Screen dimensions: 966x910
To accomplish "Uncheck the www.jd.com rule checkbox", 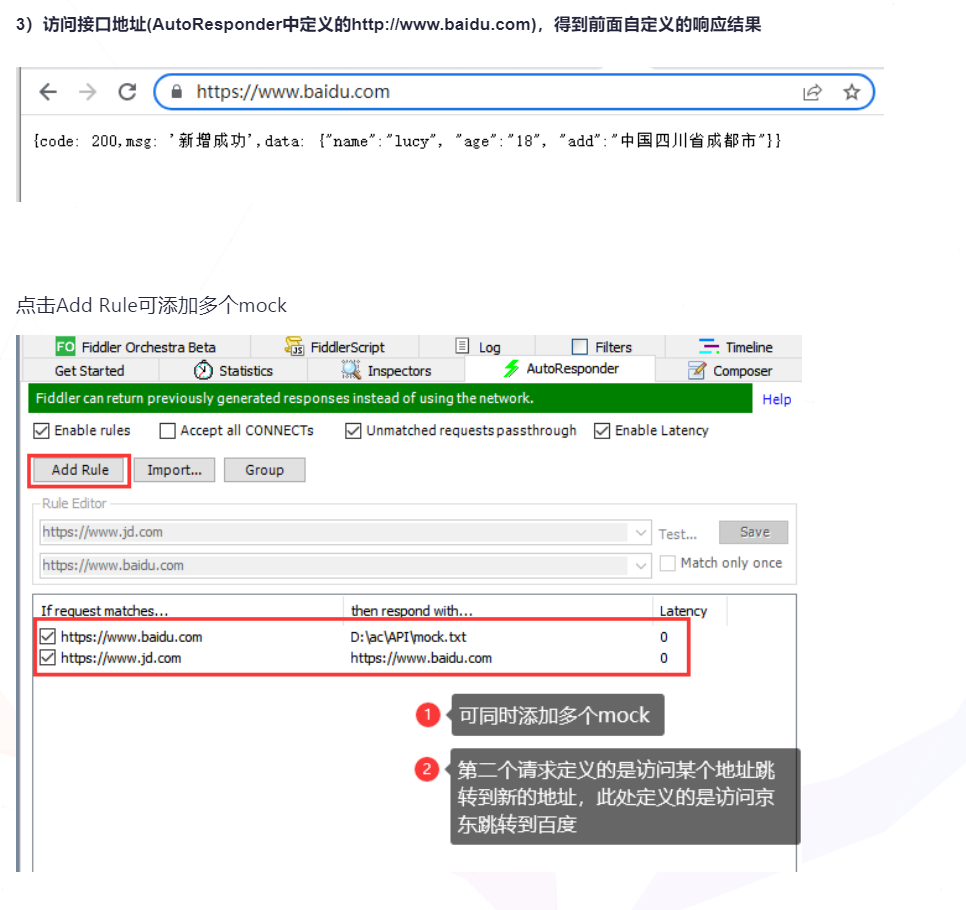I will (x=47, y=658).
